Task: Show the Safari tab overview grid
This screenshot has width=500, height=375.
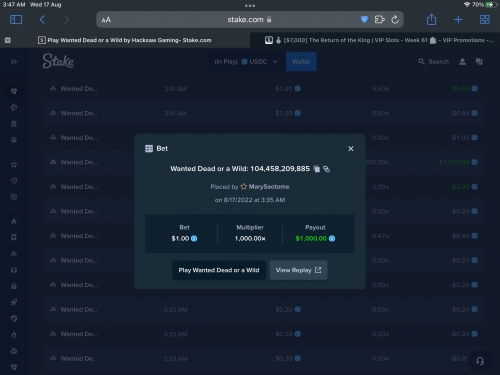Action: click(x=485, y=20)
